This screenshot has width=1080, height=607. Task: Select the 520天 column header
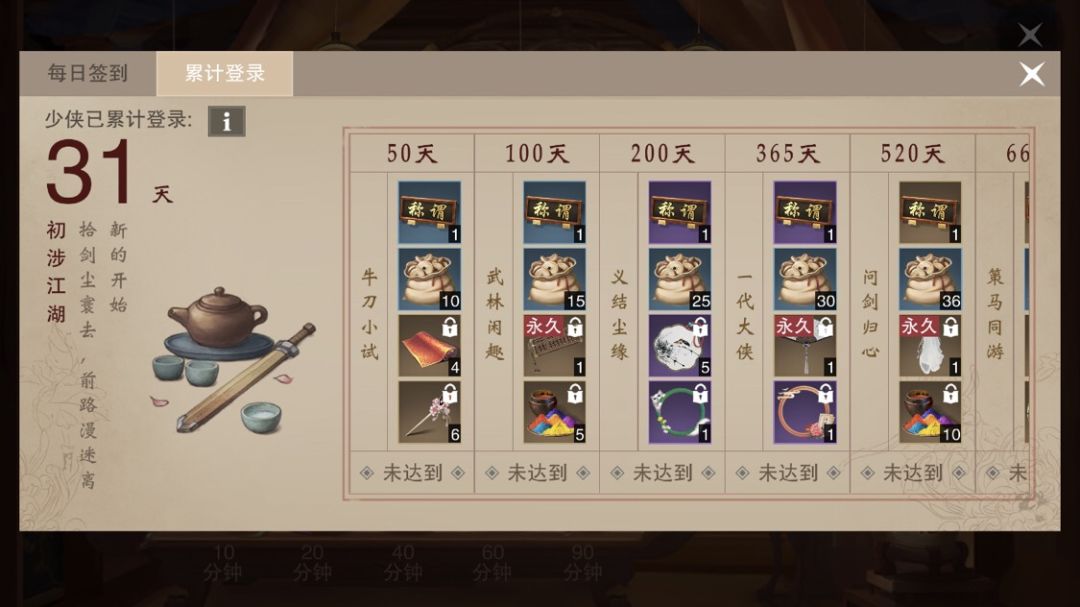click(x=912, y=153)
